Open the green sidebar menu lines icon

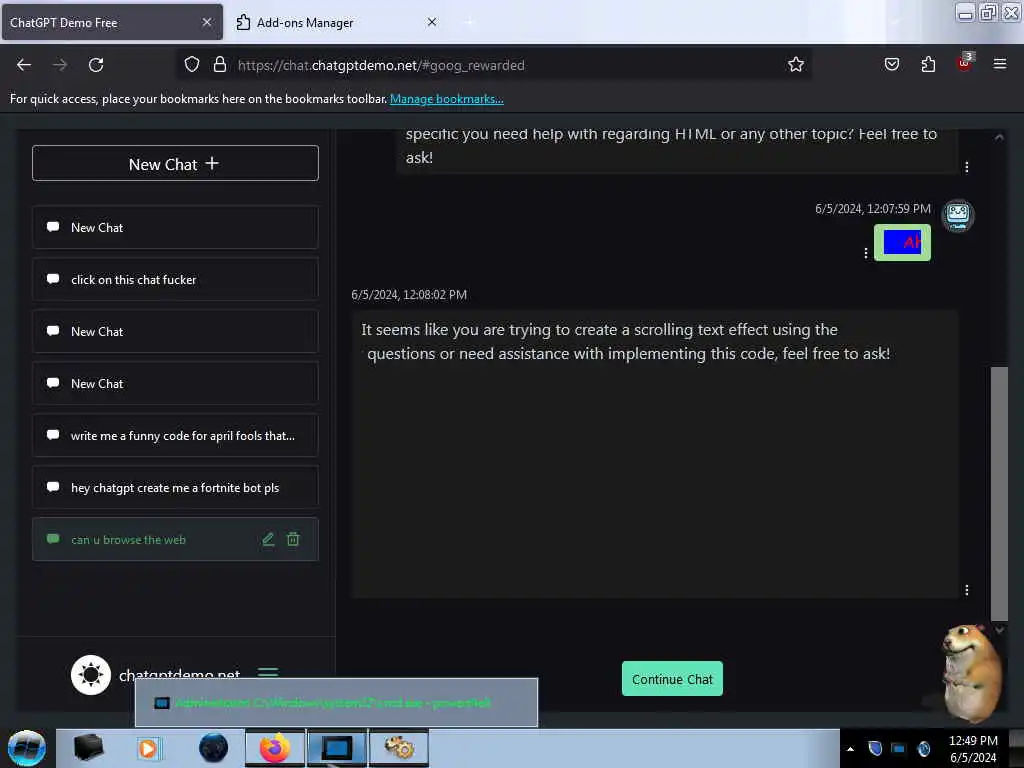pyautogui.click(x=268, y=671)
